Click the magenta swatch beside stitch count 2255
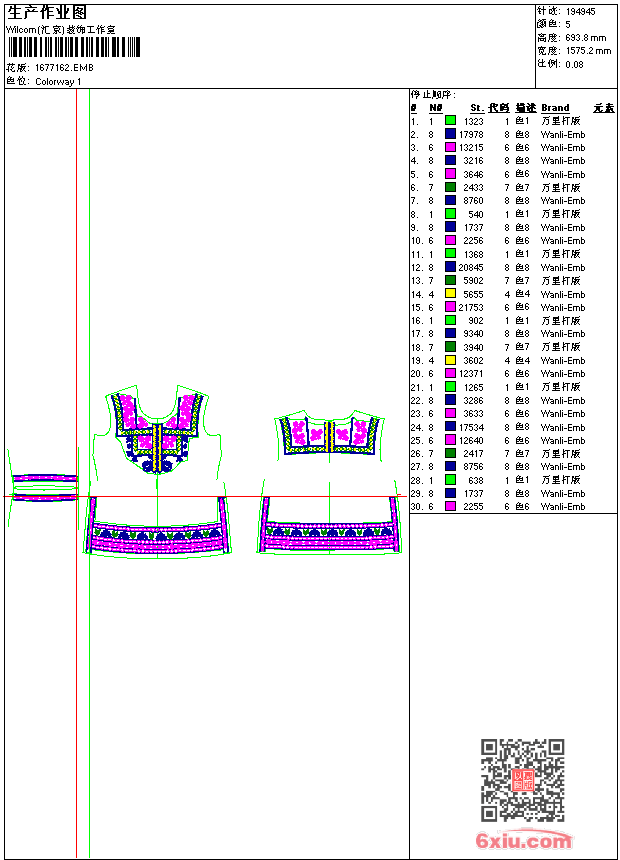620x860 pixels. coord(450,506)
